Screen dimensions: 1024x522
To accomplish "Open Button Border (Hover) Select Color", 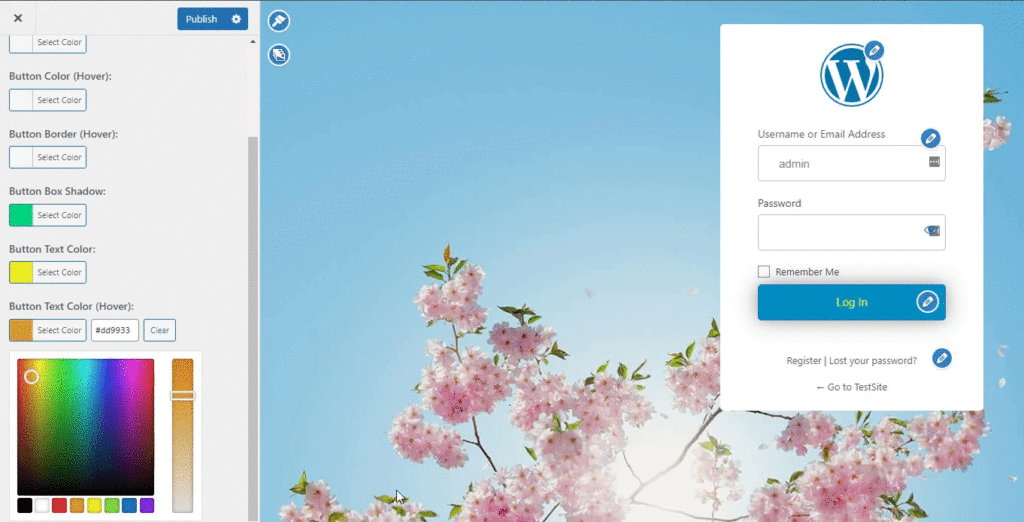I will point(48,157).
